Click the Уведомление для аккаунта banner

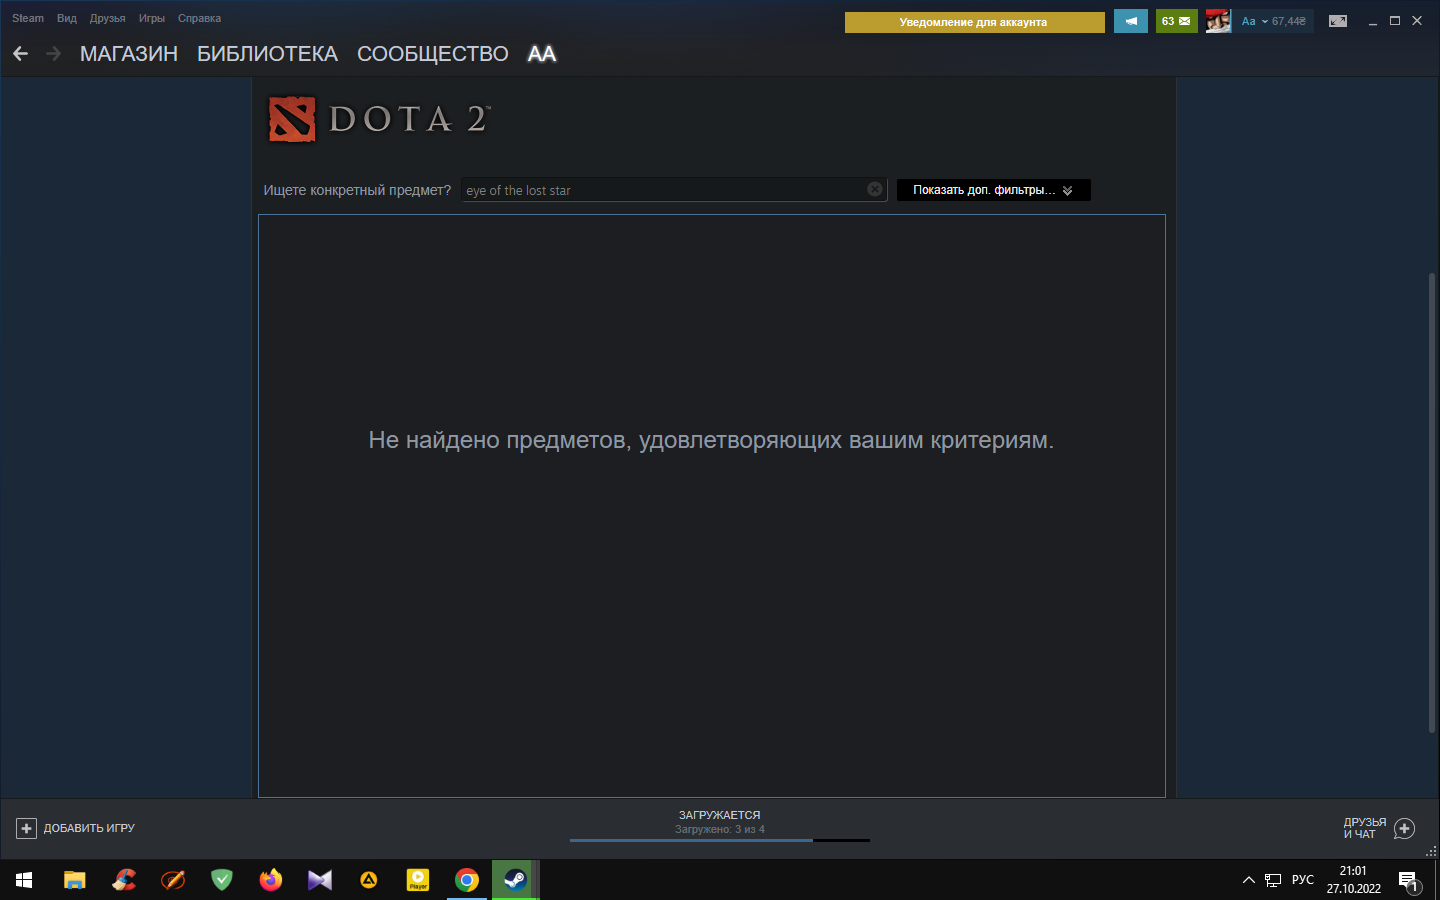point(974,20)
